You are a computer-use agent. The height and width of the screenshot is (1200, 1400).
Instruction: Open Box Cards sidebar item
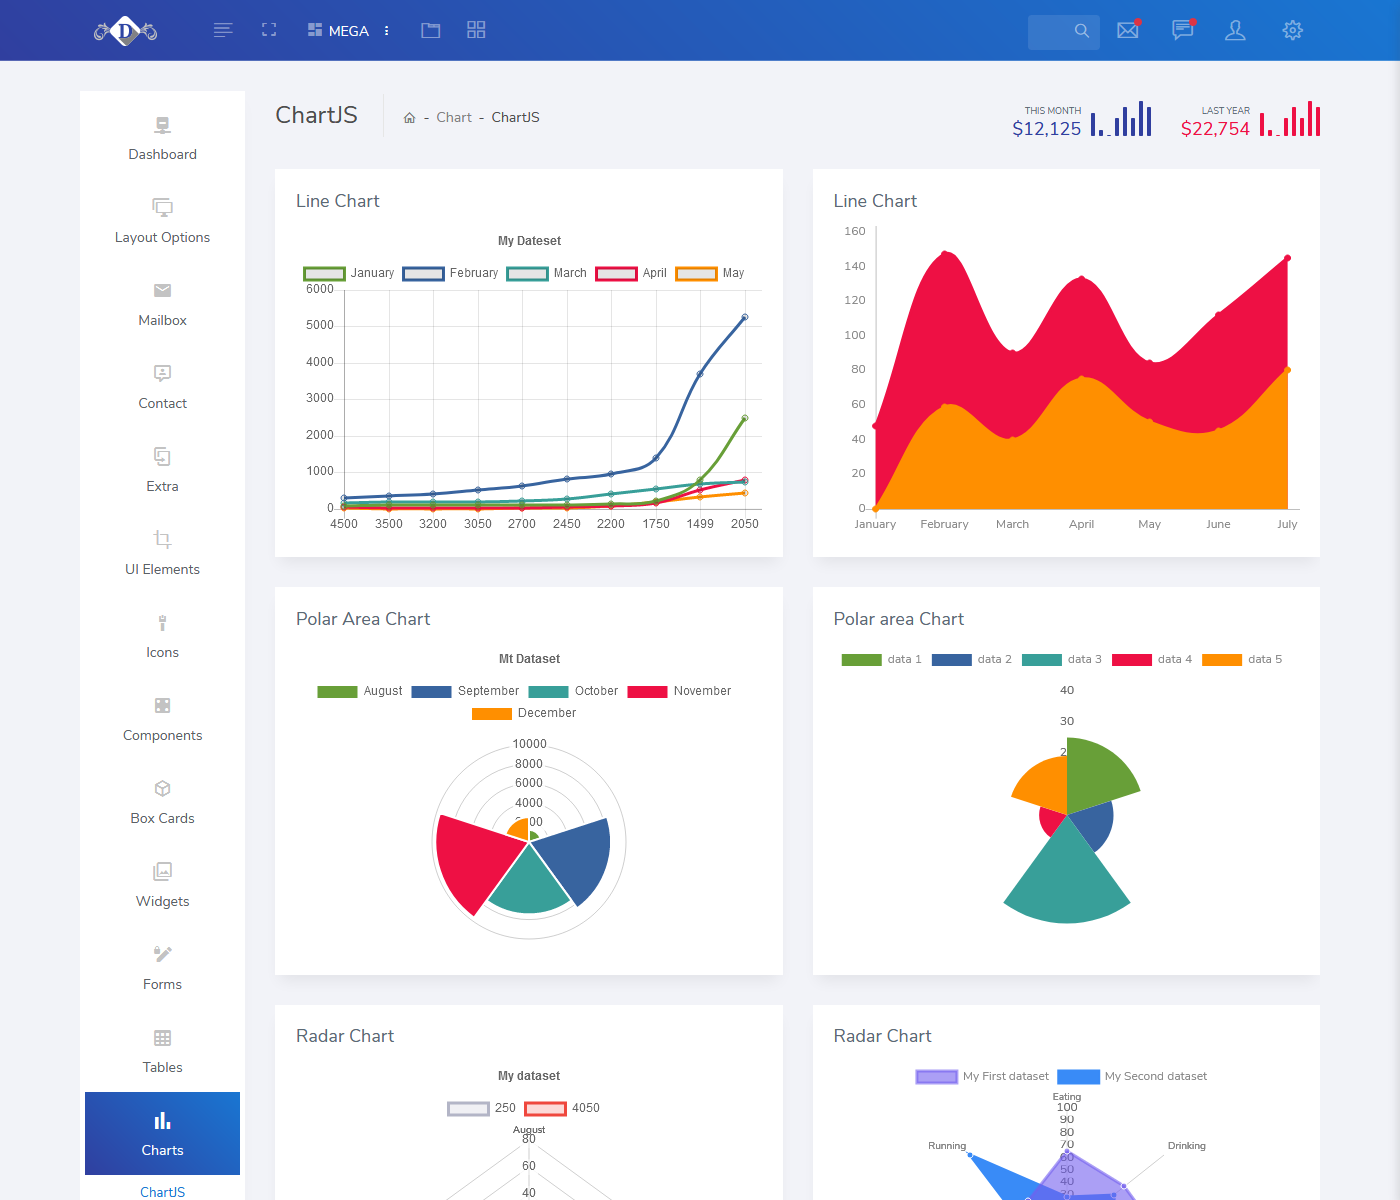pyautogui.click(x=162, y=802)
